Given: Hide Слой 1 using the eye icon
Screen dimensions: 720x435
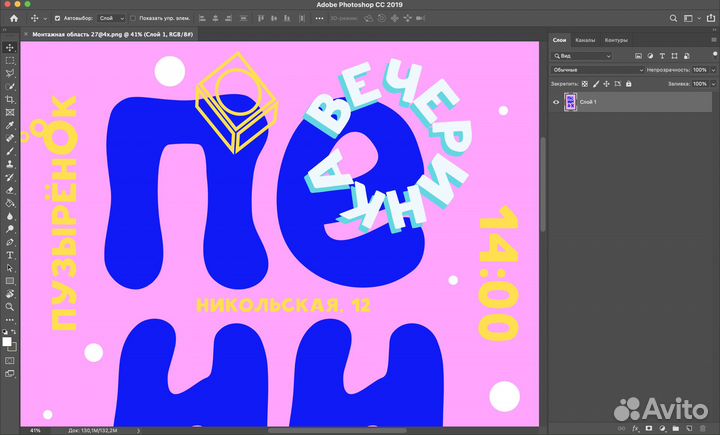Looking at the screenshot, I should tap(556, 102).
